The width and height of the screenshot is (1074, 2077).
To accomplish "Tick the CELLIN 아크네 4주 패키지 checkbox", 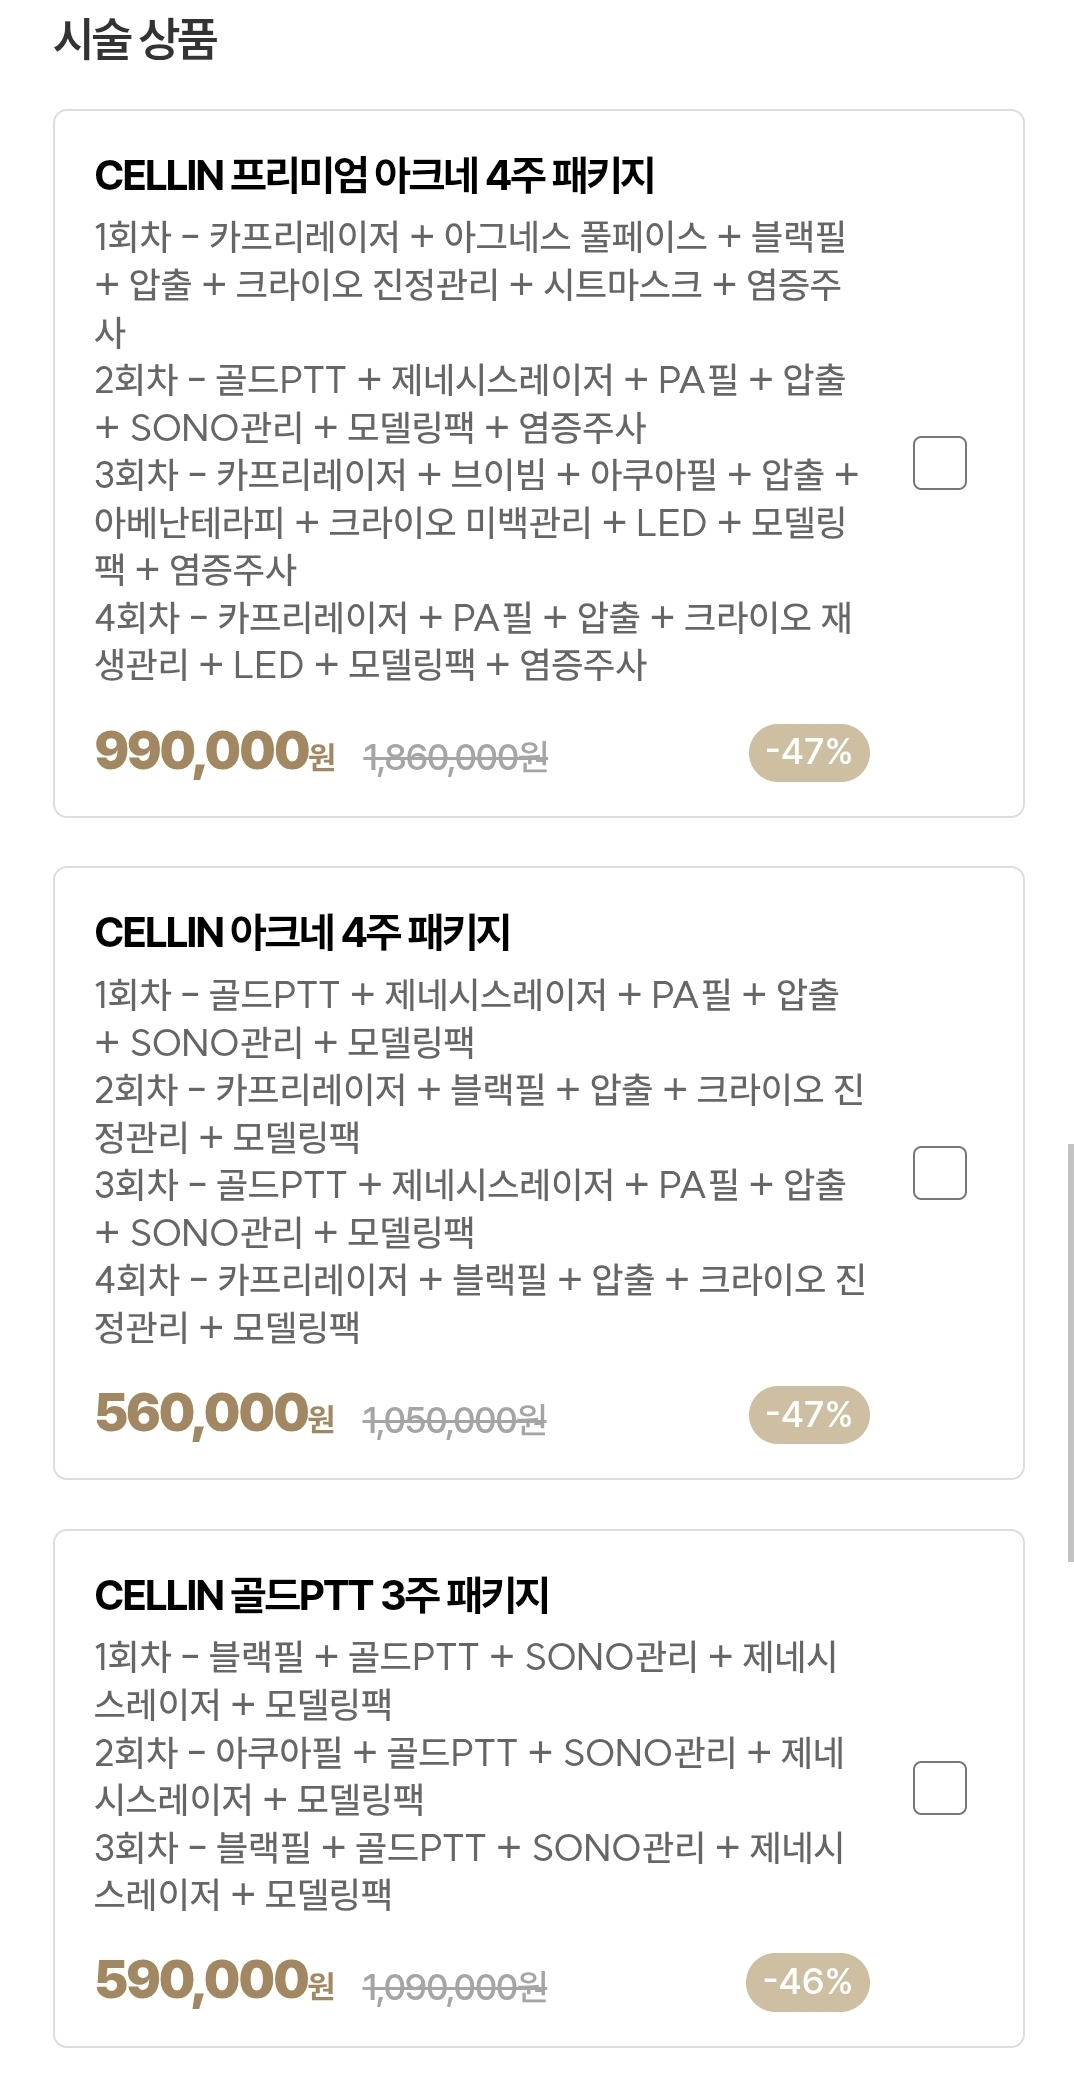I will click(939, 1172).
